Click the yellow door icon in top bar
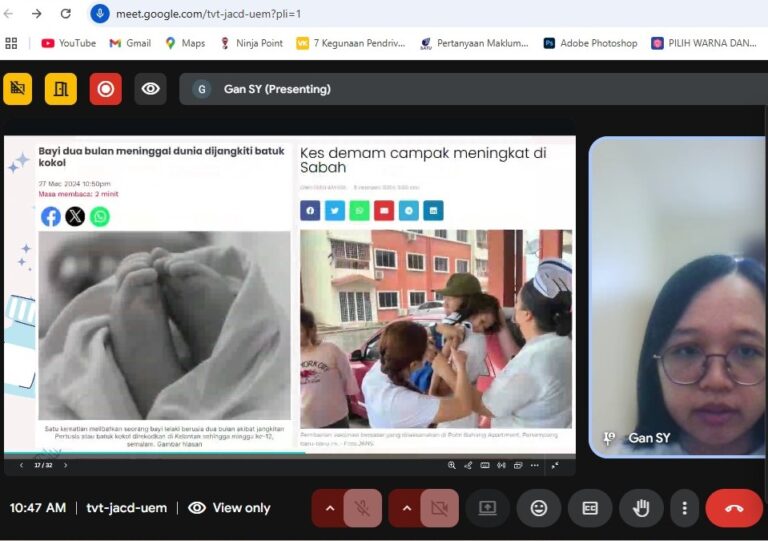This screenshot has height=541, width=768. click(60, 89)
